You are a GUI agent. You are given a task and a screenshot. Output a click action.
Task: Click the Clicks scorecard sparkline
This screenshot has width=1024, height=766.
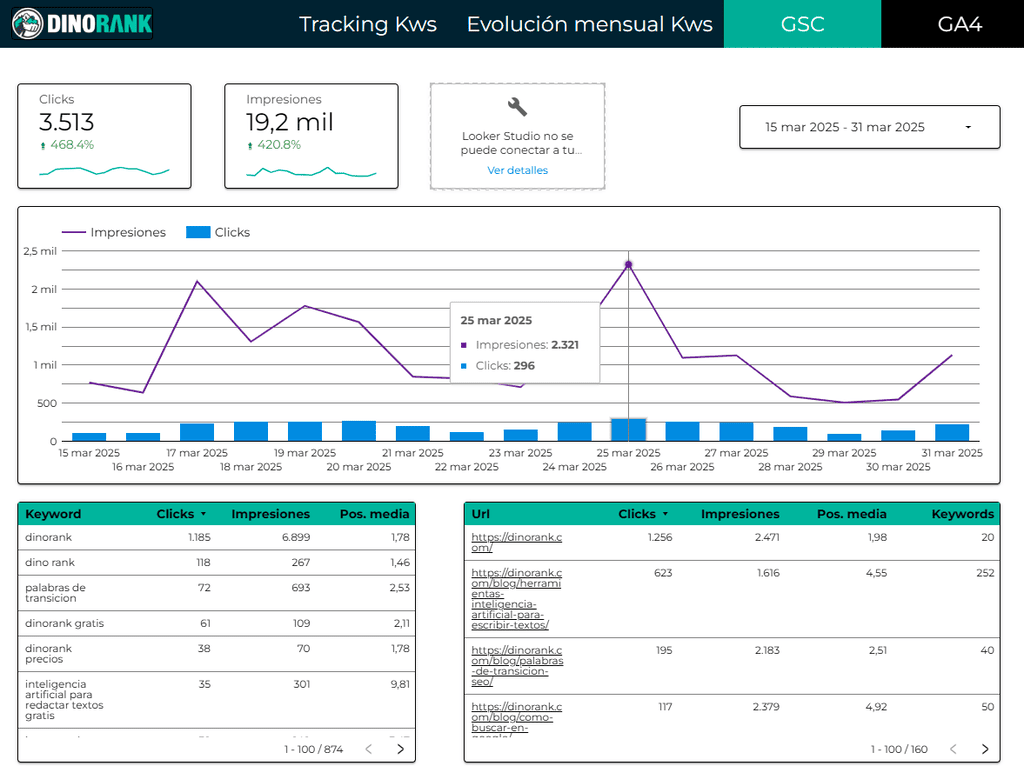[104, 171]
